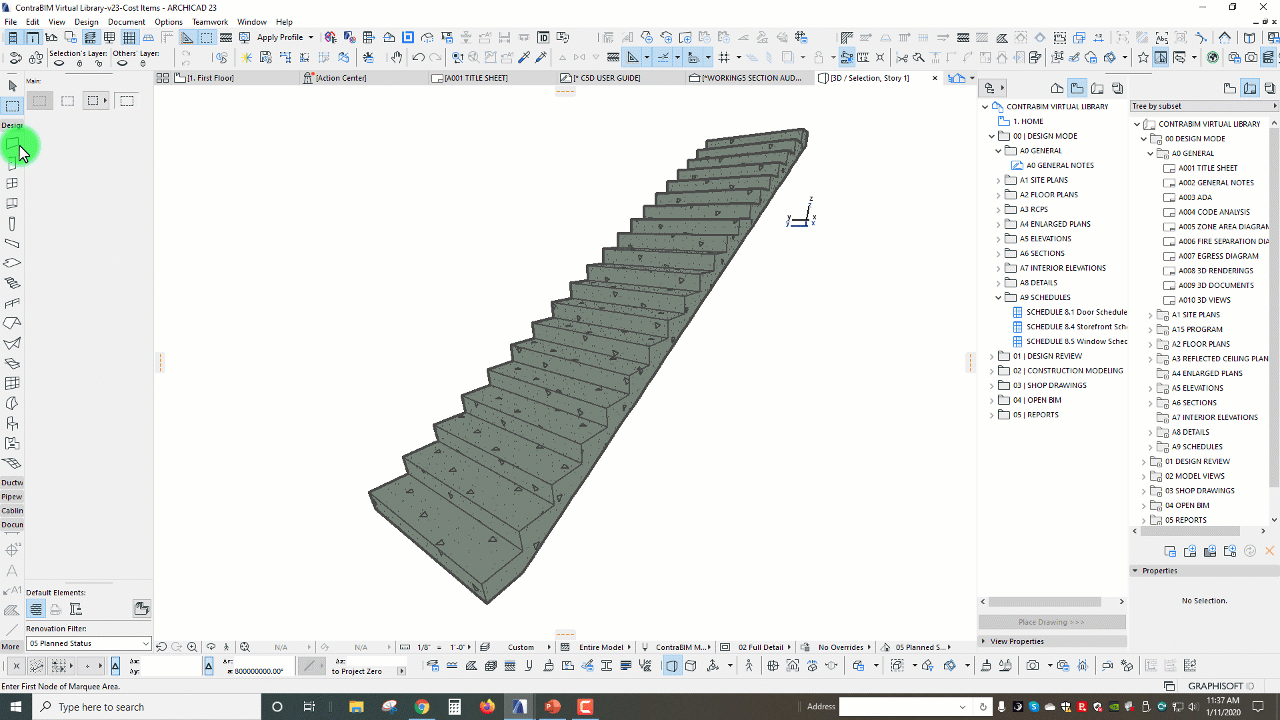
Task: Click the Pick Up Parameters eyedropper icon
Action: [522, 58]
